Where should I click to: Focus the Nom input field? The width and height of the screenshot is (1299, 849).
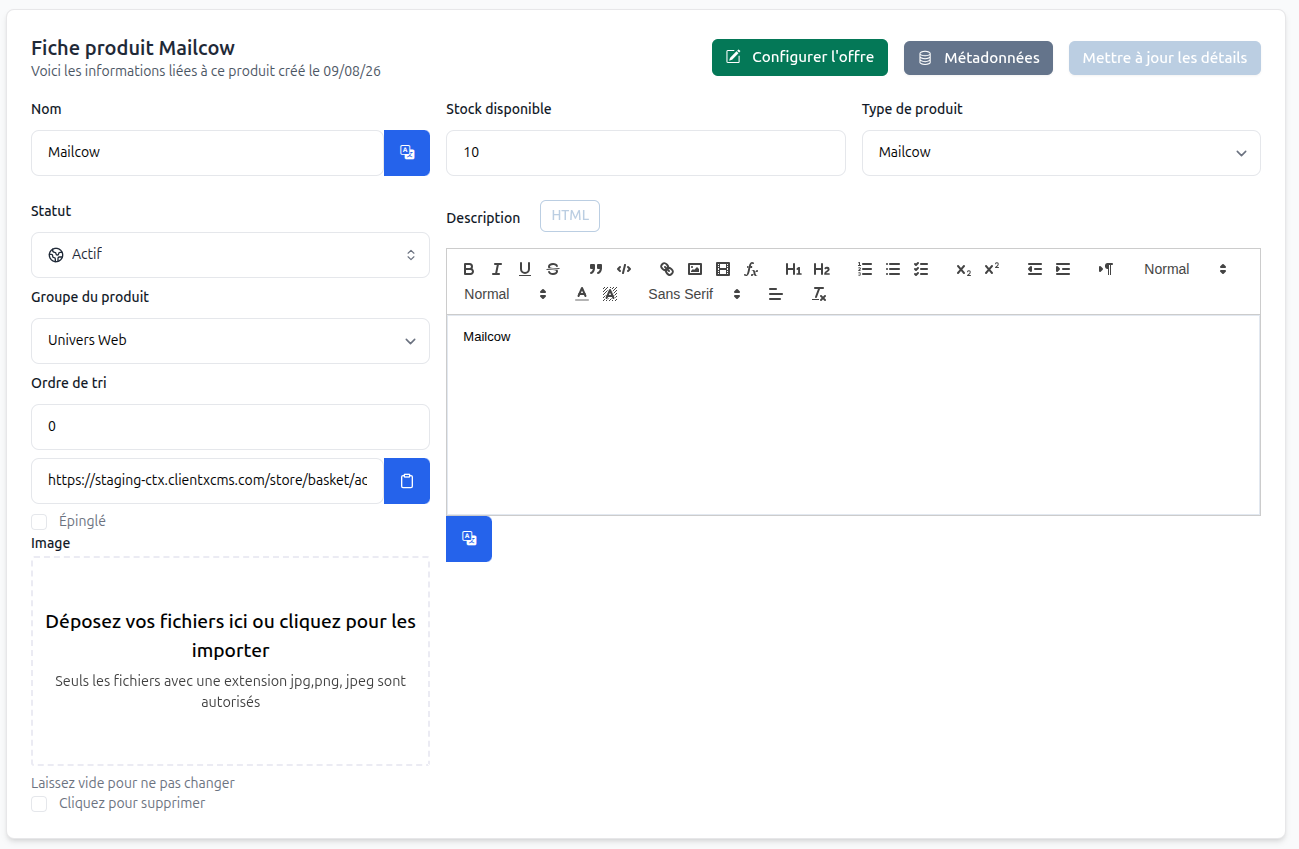207,153
